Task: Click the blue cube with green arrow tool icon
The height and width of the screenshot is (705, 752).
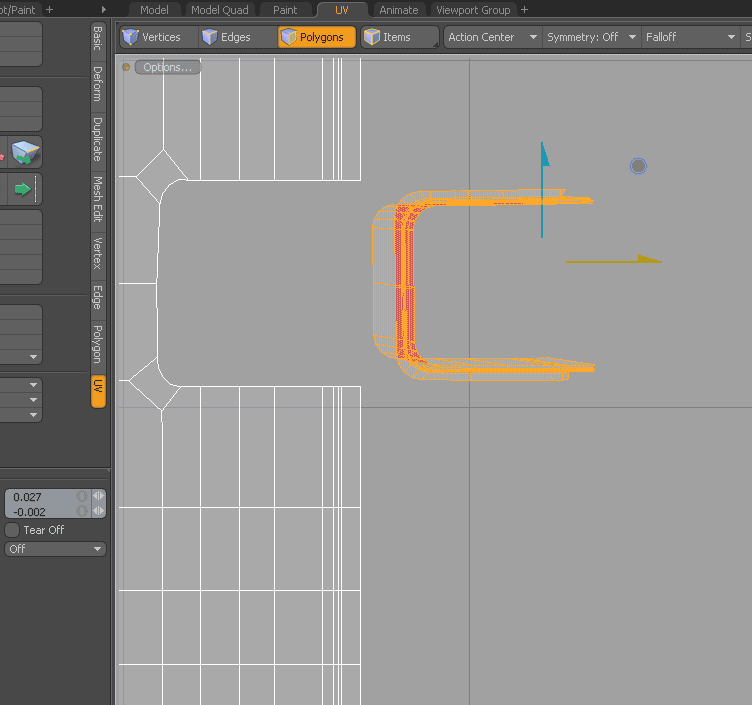Action: tap(25, 153)
